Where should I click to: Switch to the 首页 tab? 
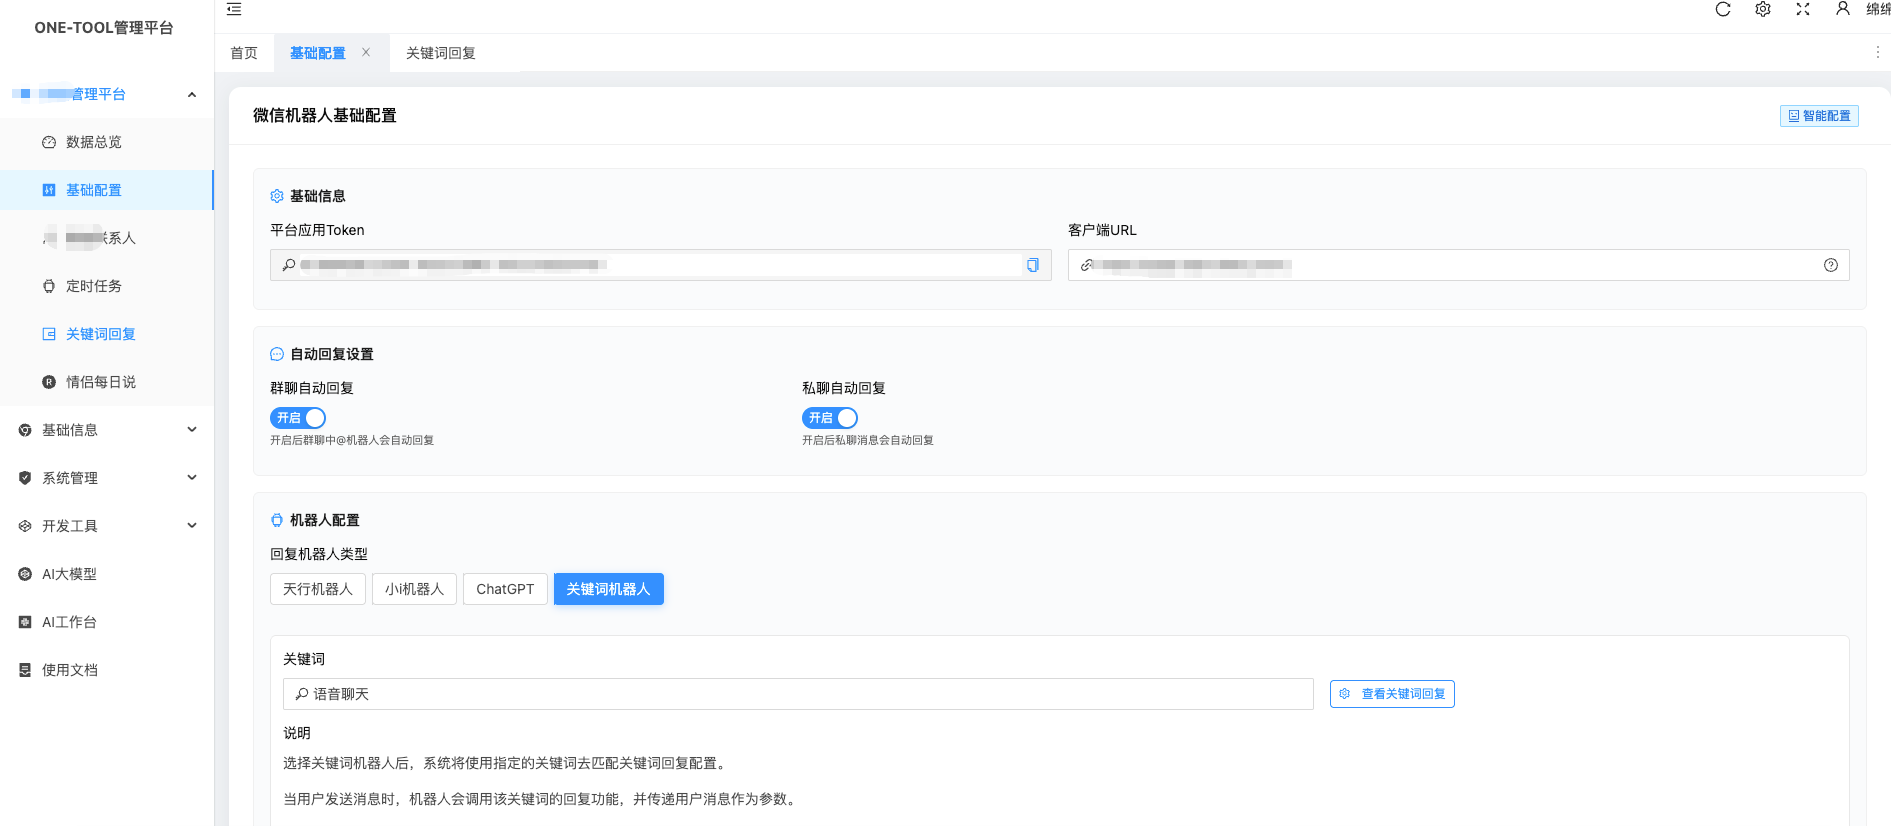tap(244, 53)
